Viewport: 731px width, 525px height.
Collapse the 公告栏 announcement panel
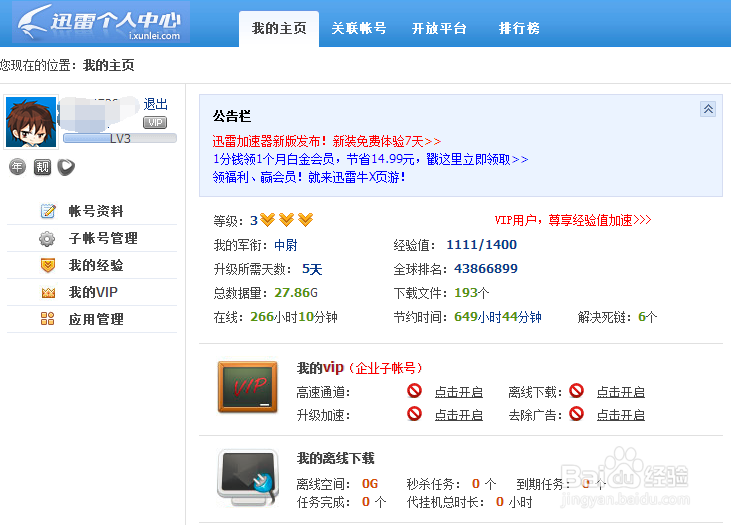coord(708,109)
